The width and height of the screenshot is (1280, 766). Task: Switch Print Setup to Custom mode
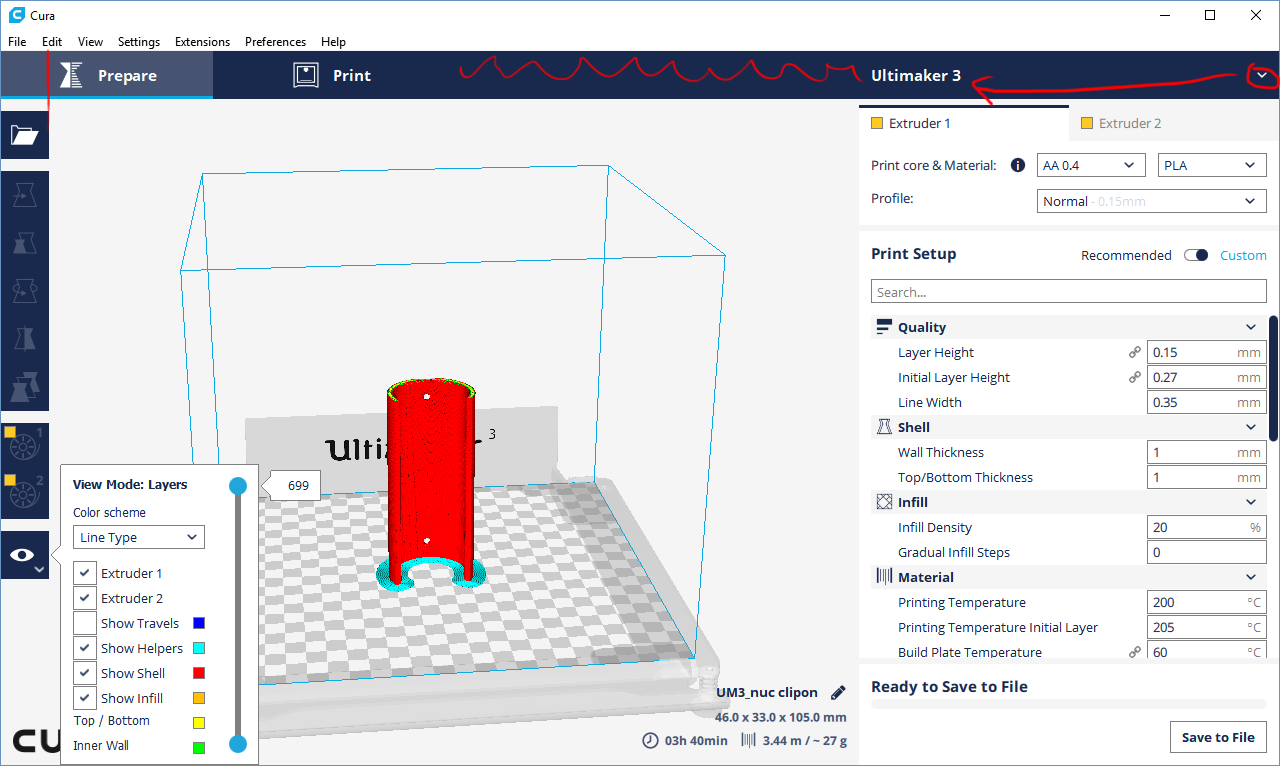pyautogui.click(x=1243, y=255)
